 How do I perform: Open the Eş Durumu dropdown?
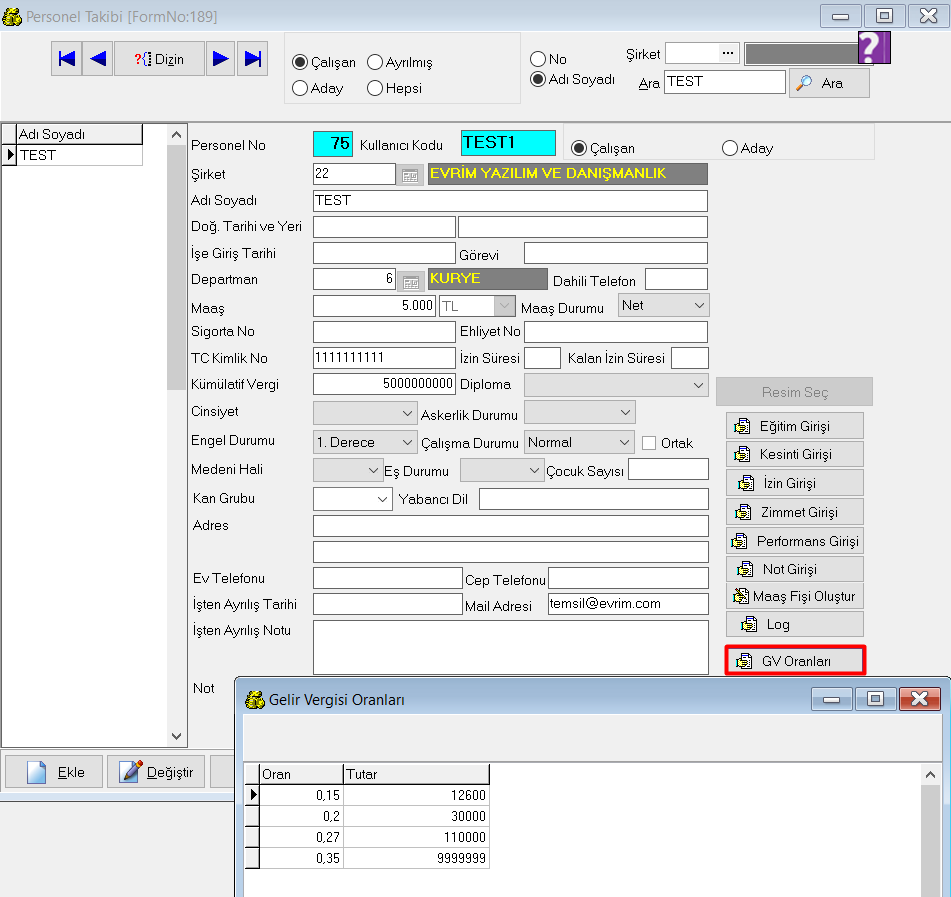tap(501, 470)
